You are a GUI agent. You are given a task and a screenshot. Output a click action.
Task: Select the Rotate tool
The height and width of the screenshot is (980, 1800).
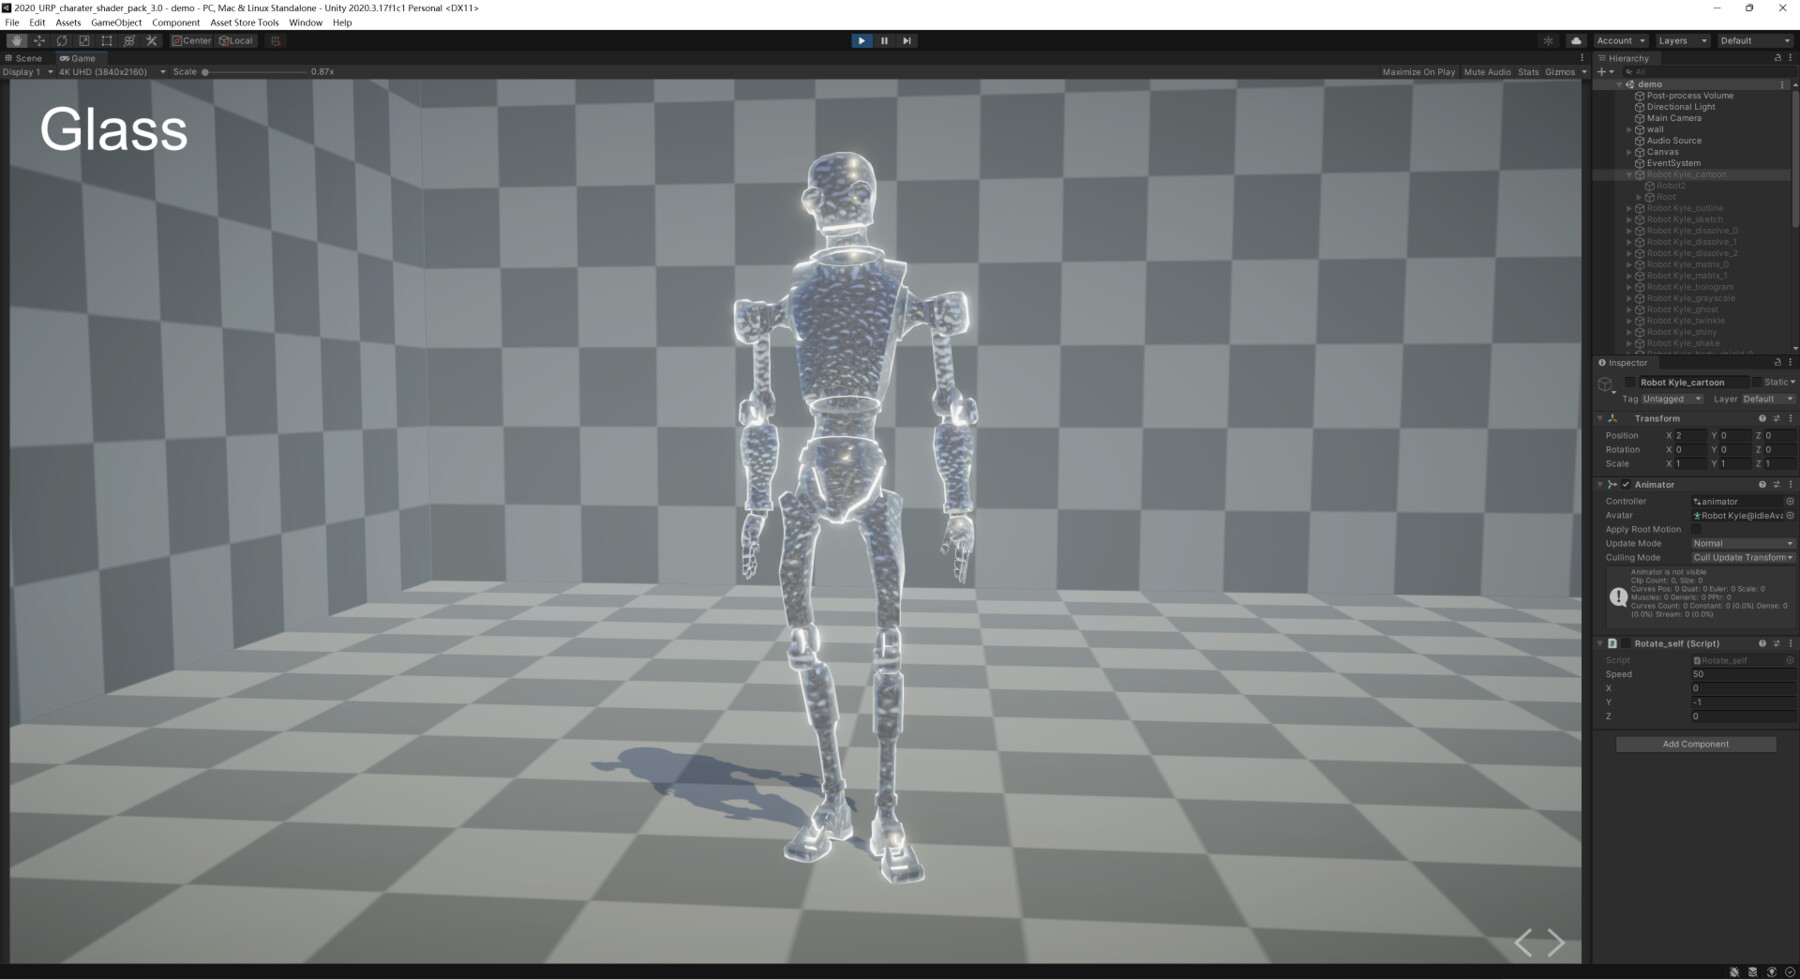pyautogui.click(x=62, y=41)
